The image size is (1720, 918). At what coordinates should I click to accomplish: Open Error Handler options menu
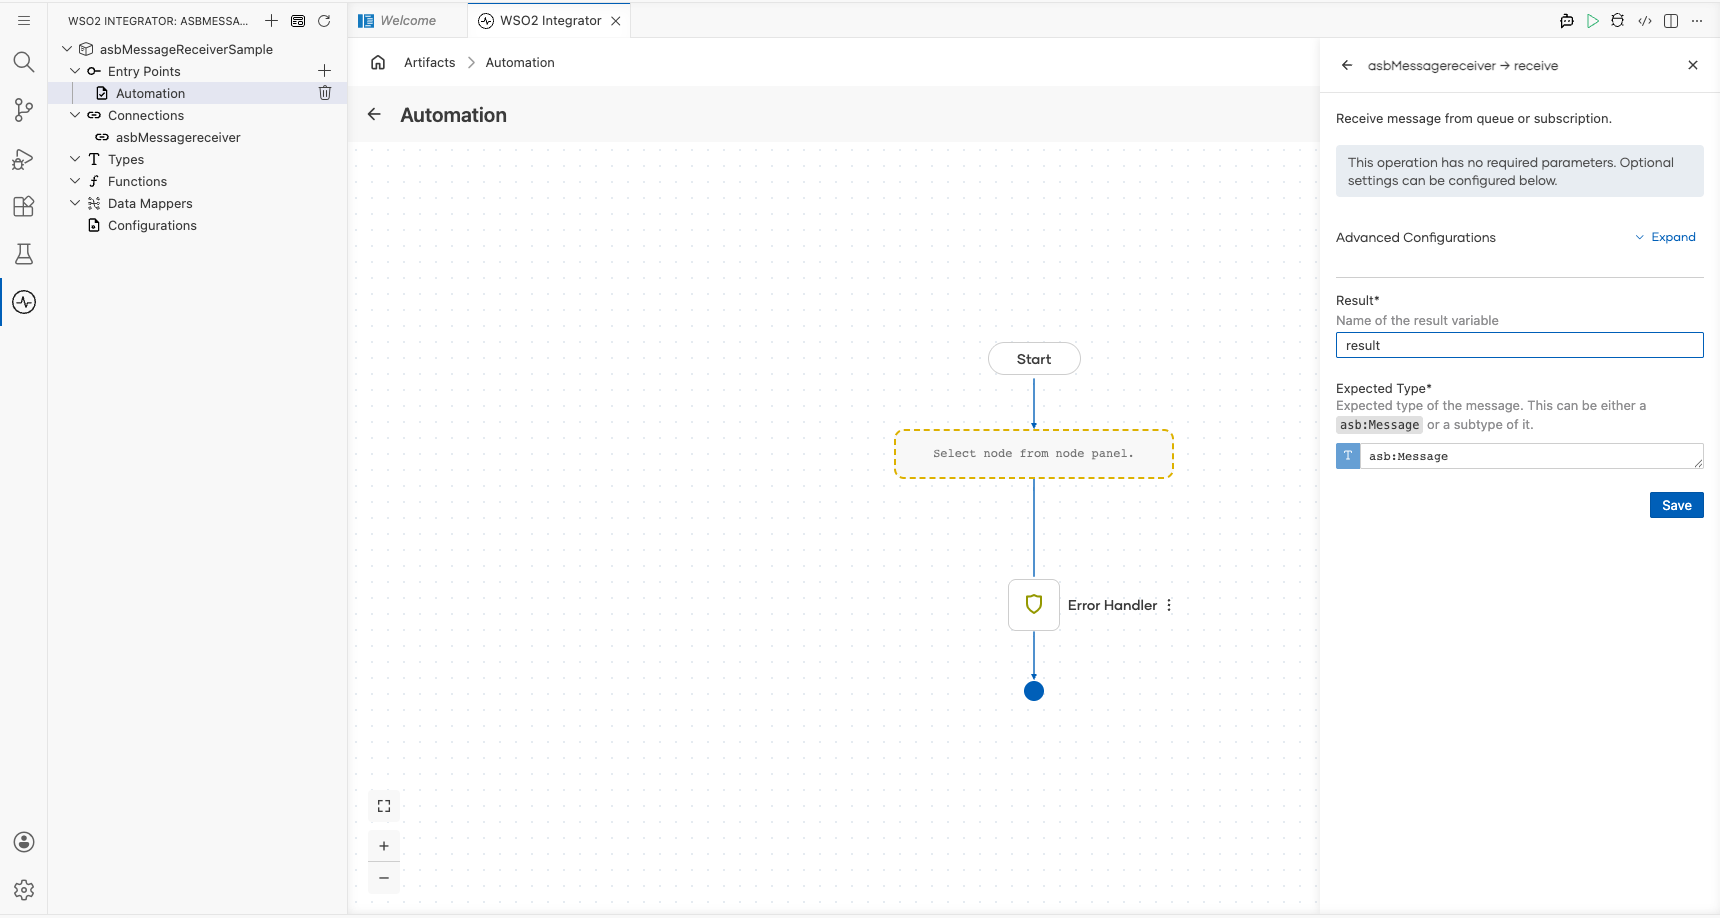1169,605
